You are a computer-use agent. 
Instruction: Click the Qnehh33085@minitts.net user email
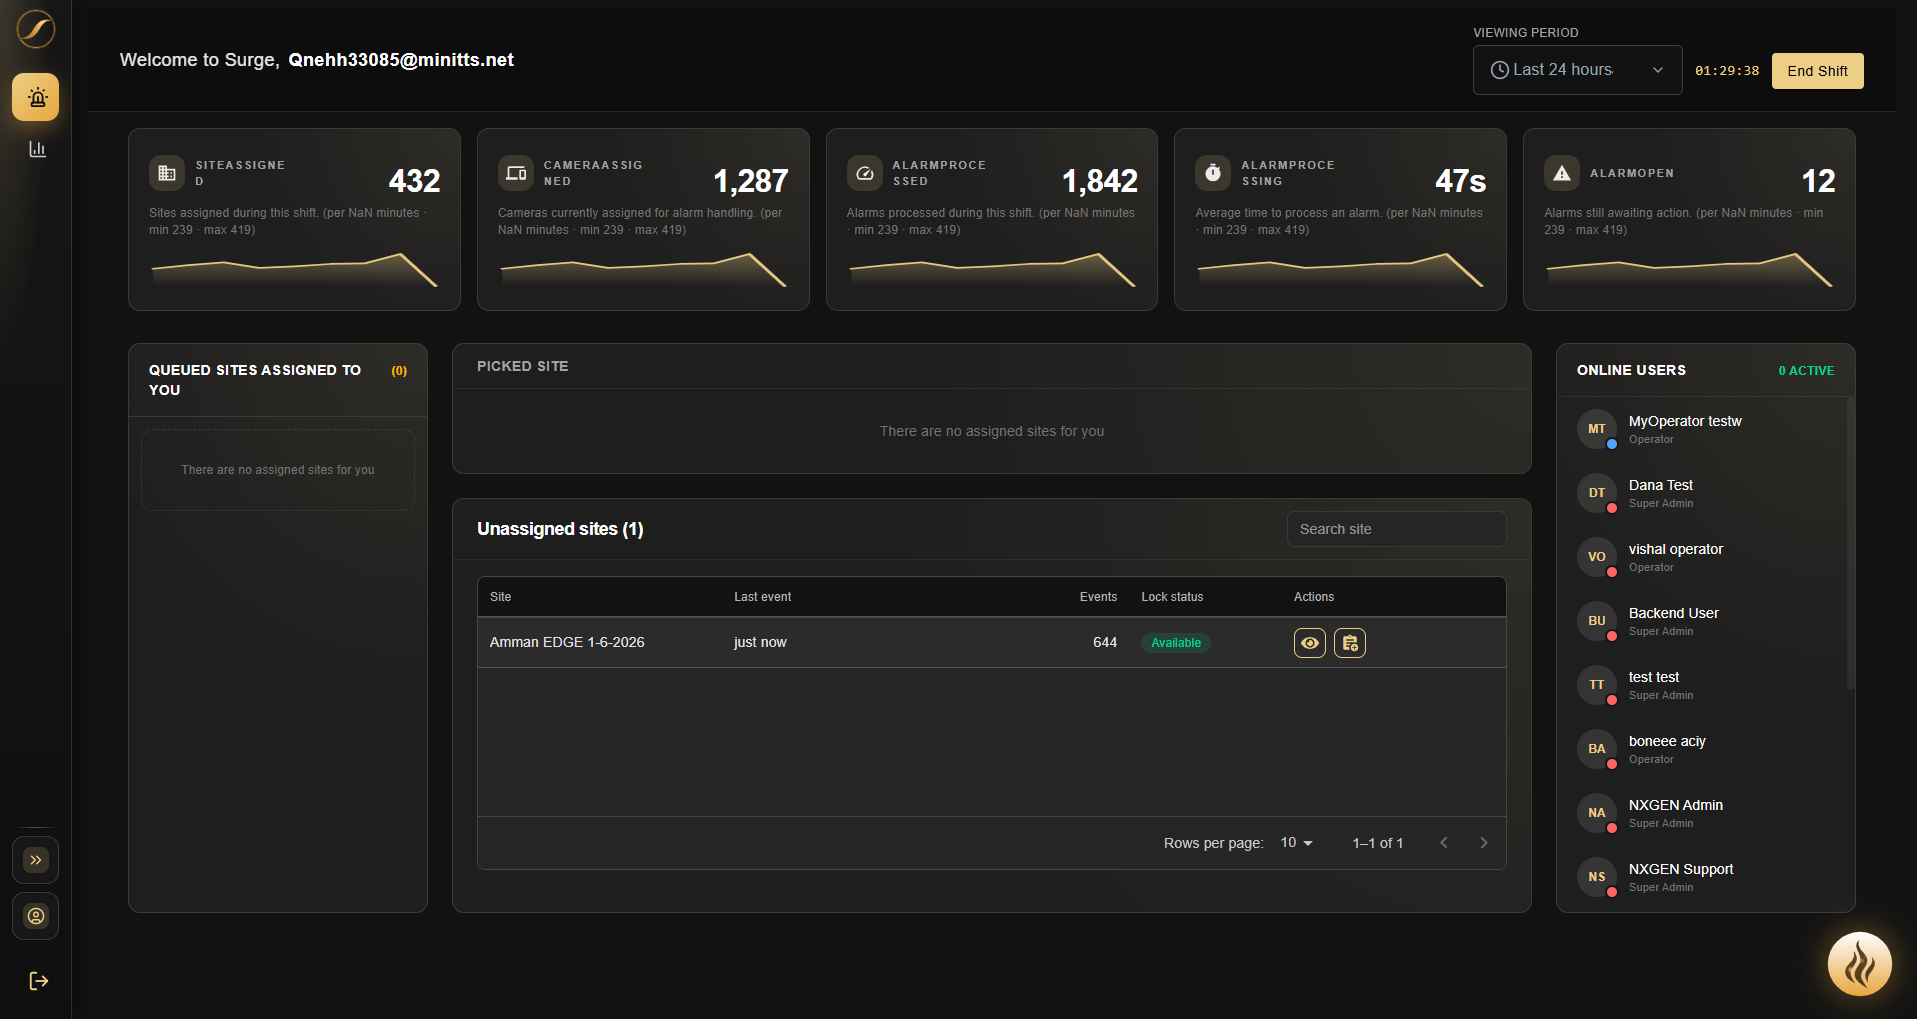pos(401,60)
